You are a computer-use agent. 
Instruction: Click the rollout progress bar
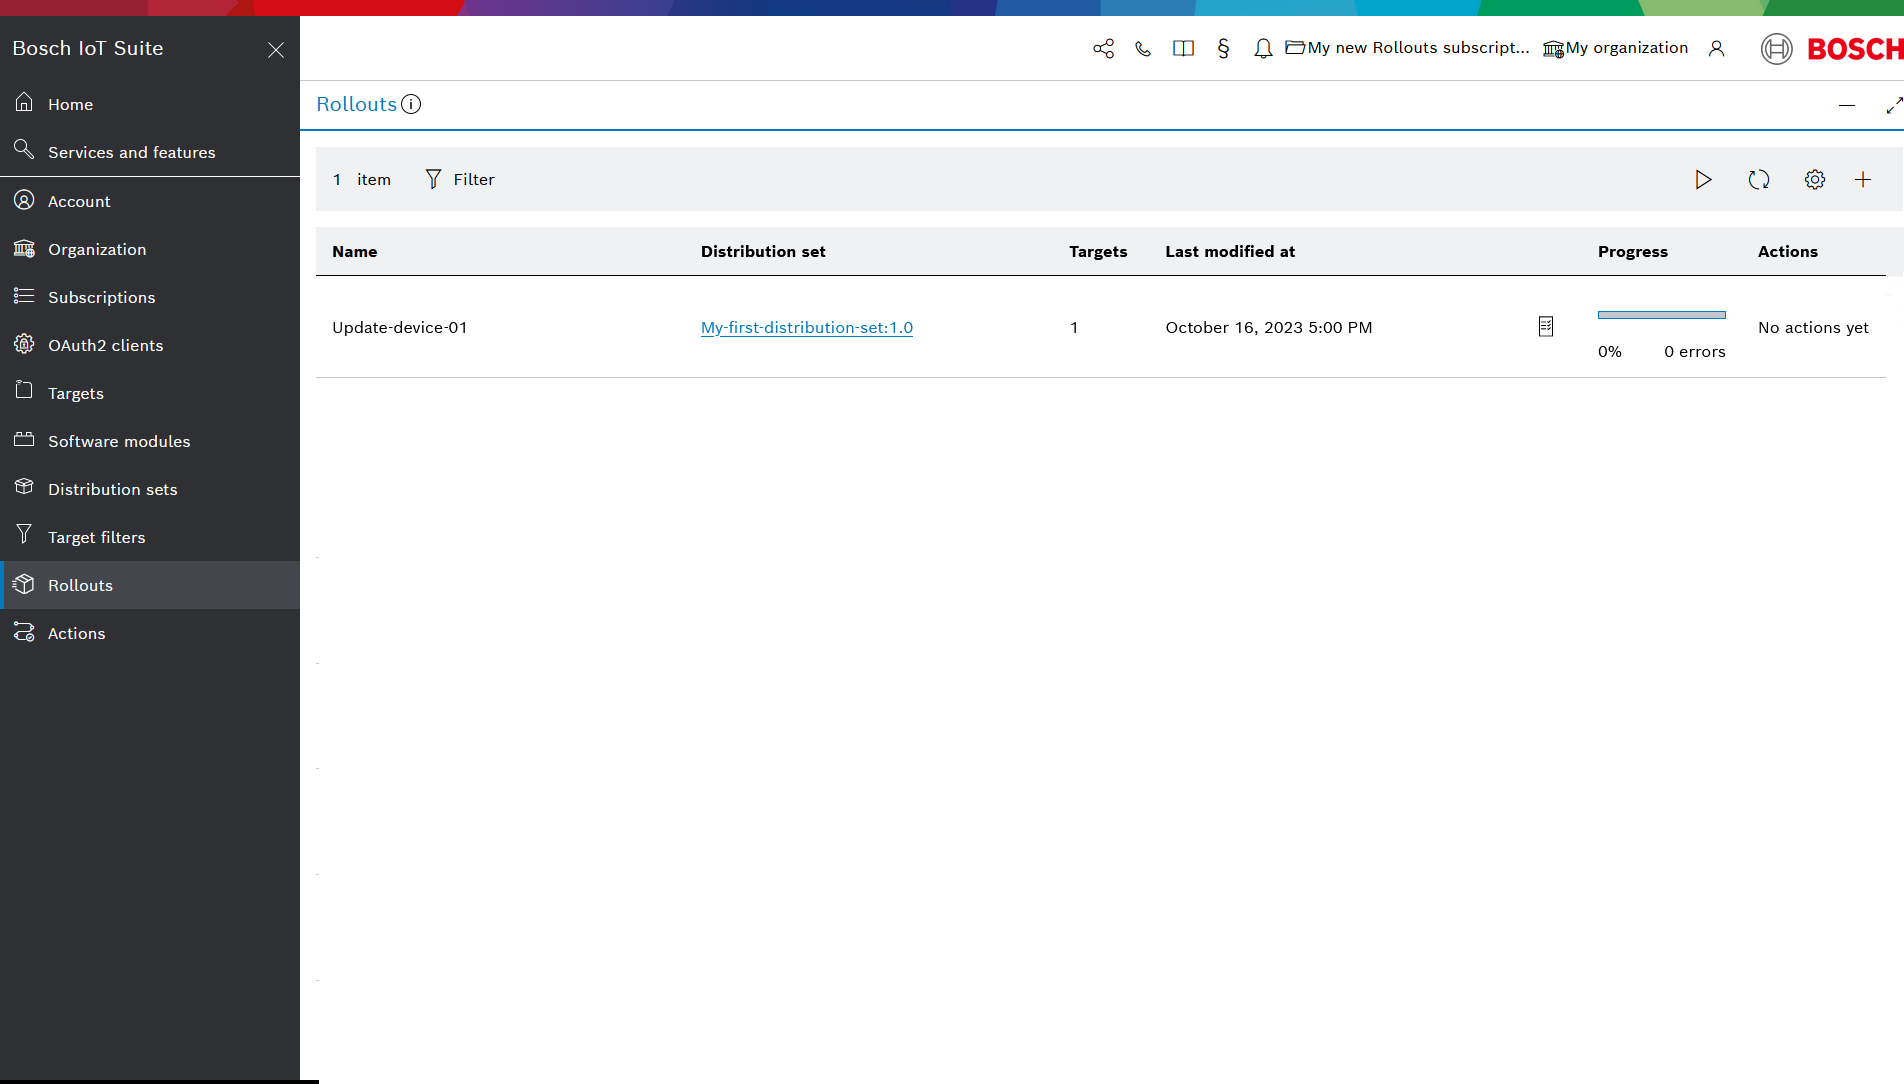[x=1661, y=315]
